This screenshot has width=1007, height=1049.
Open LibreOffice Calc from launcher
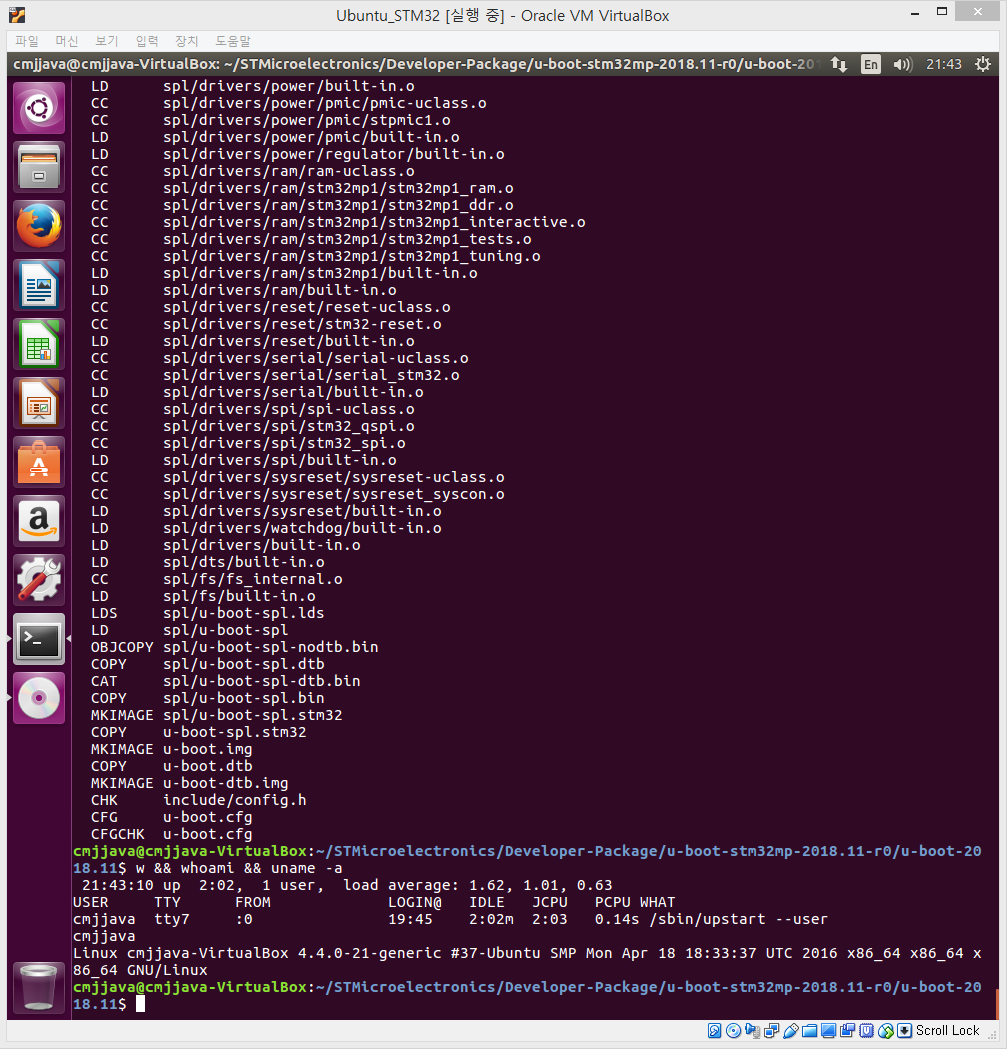point(39,344)
